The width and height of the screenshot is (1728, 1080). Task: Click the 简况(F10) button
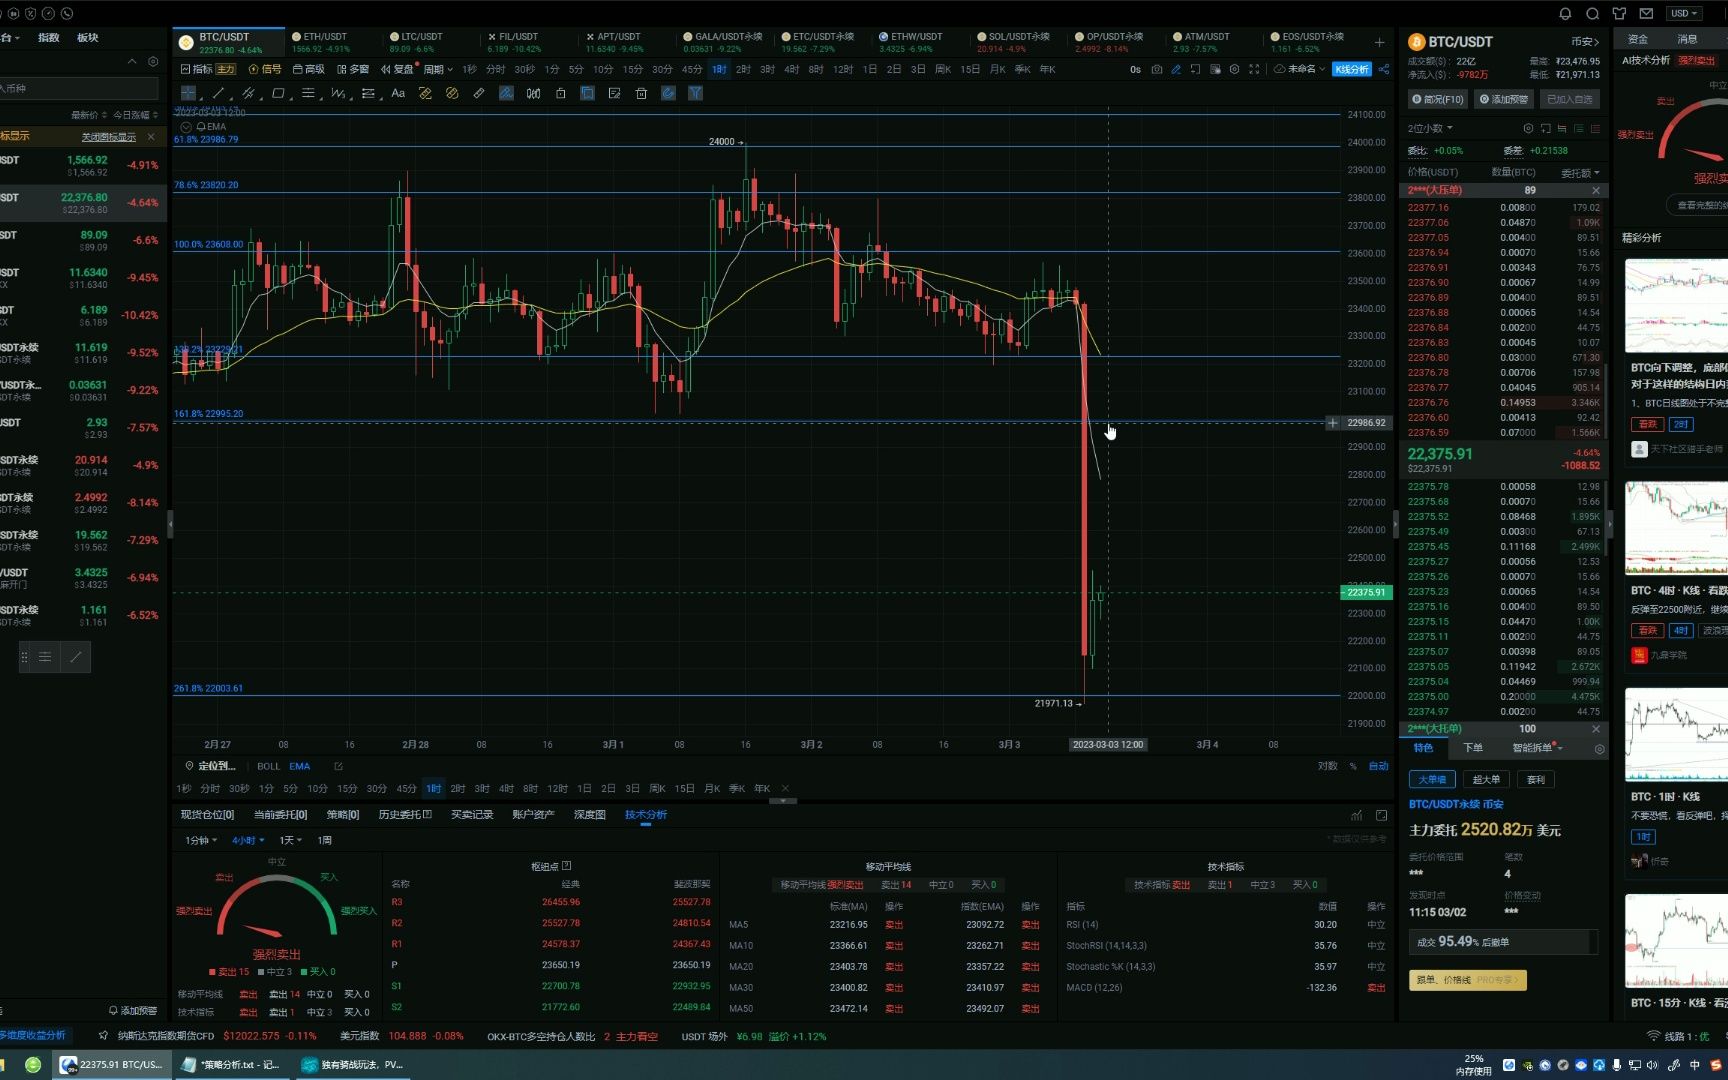[x=1438, y=99]
